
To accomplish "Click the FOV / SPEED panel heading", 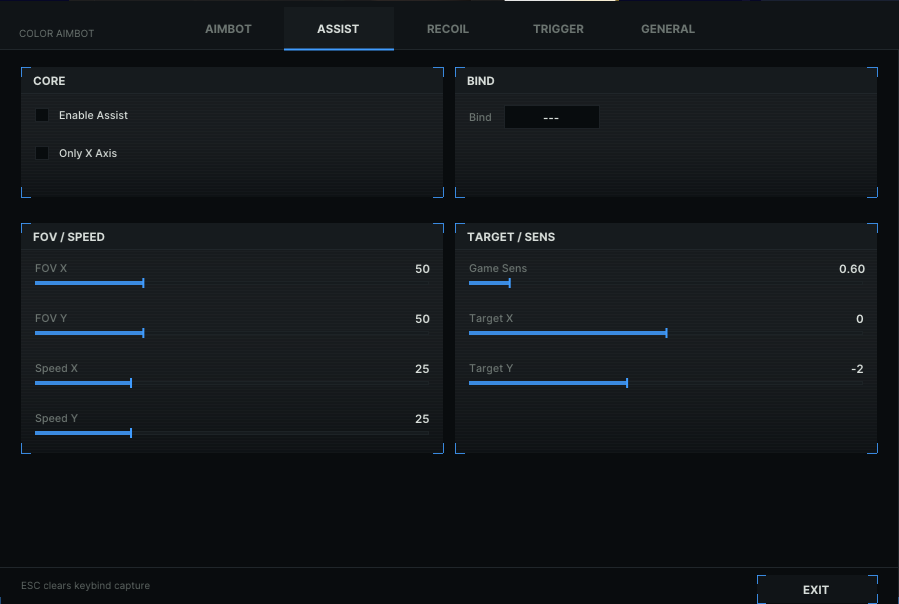I will coord(69,237).
